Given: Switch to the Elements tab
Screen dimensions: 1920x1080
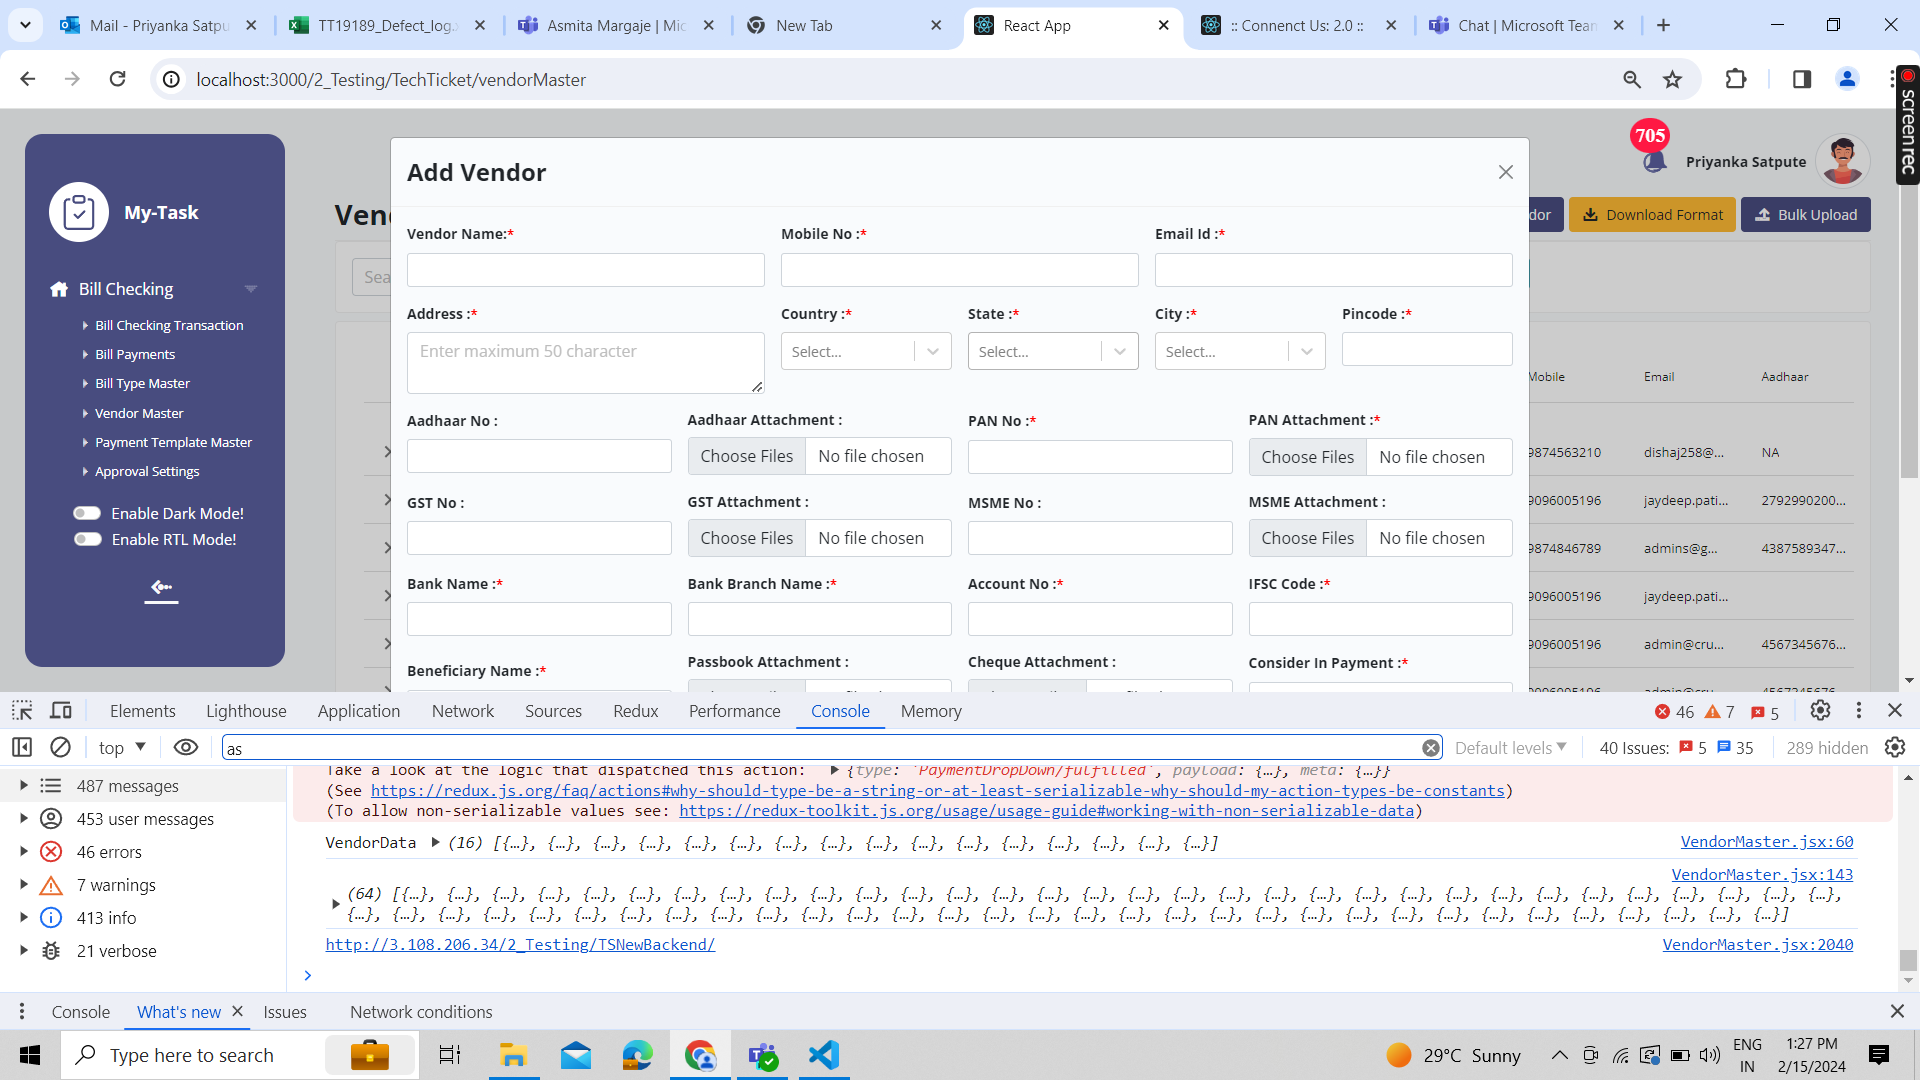Looking at the screenshot, I should tap(143, 711).
